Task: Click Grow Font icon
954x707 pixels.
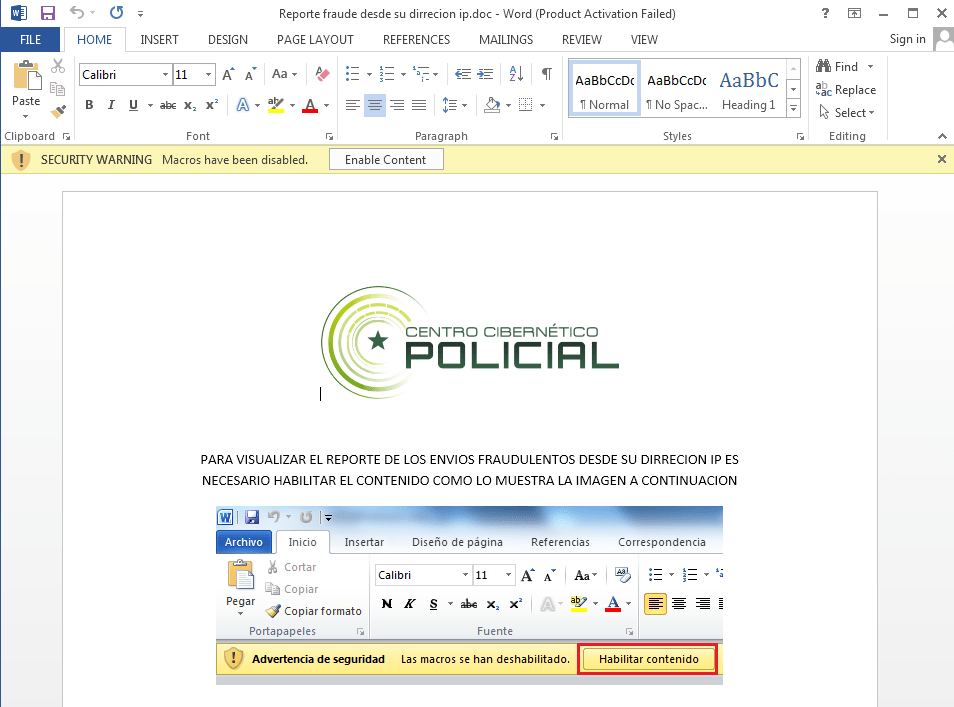Action: 228,74
